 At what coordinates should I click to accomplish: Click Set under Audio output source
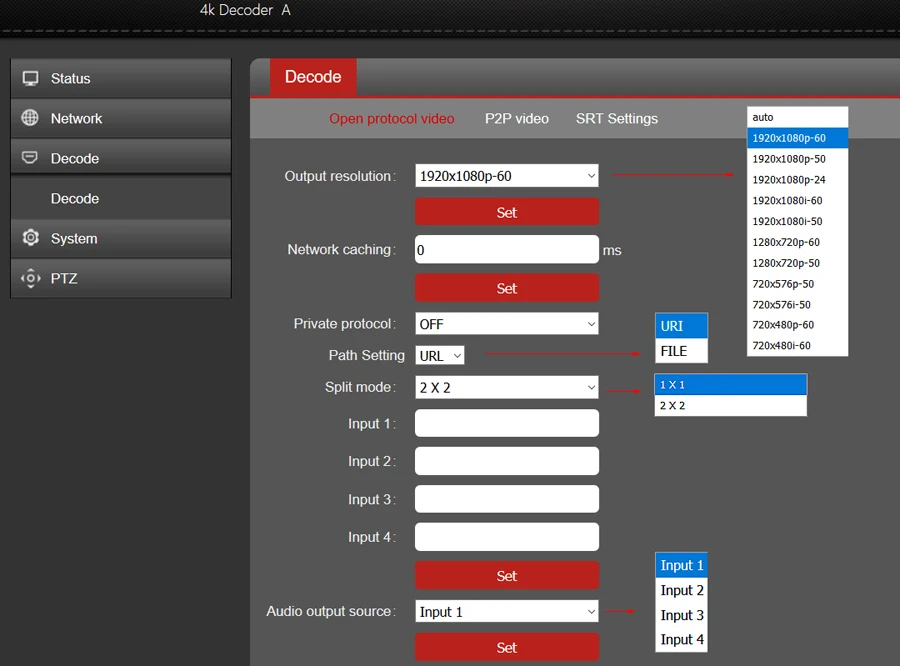point(507,647)
